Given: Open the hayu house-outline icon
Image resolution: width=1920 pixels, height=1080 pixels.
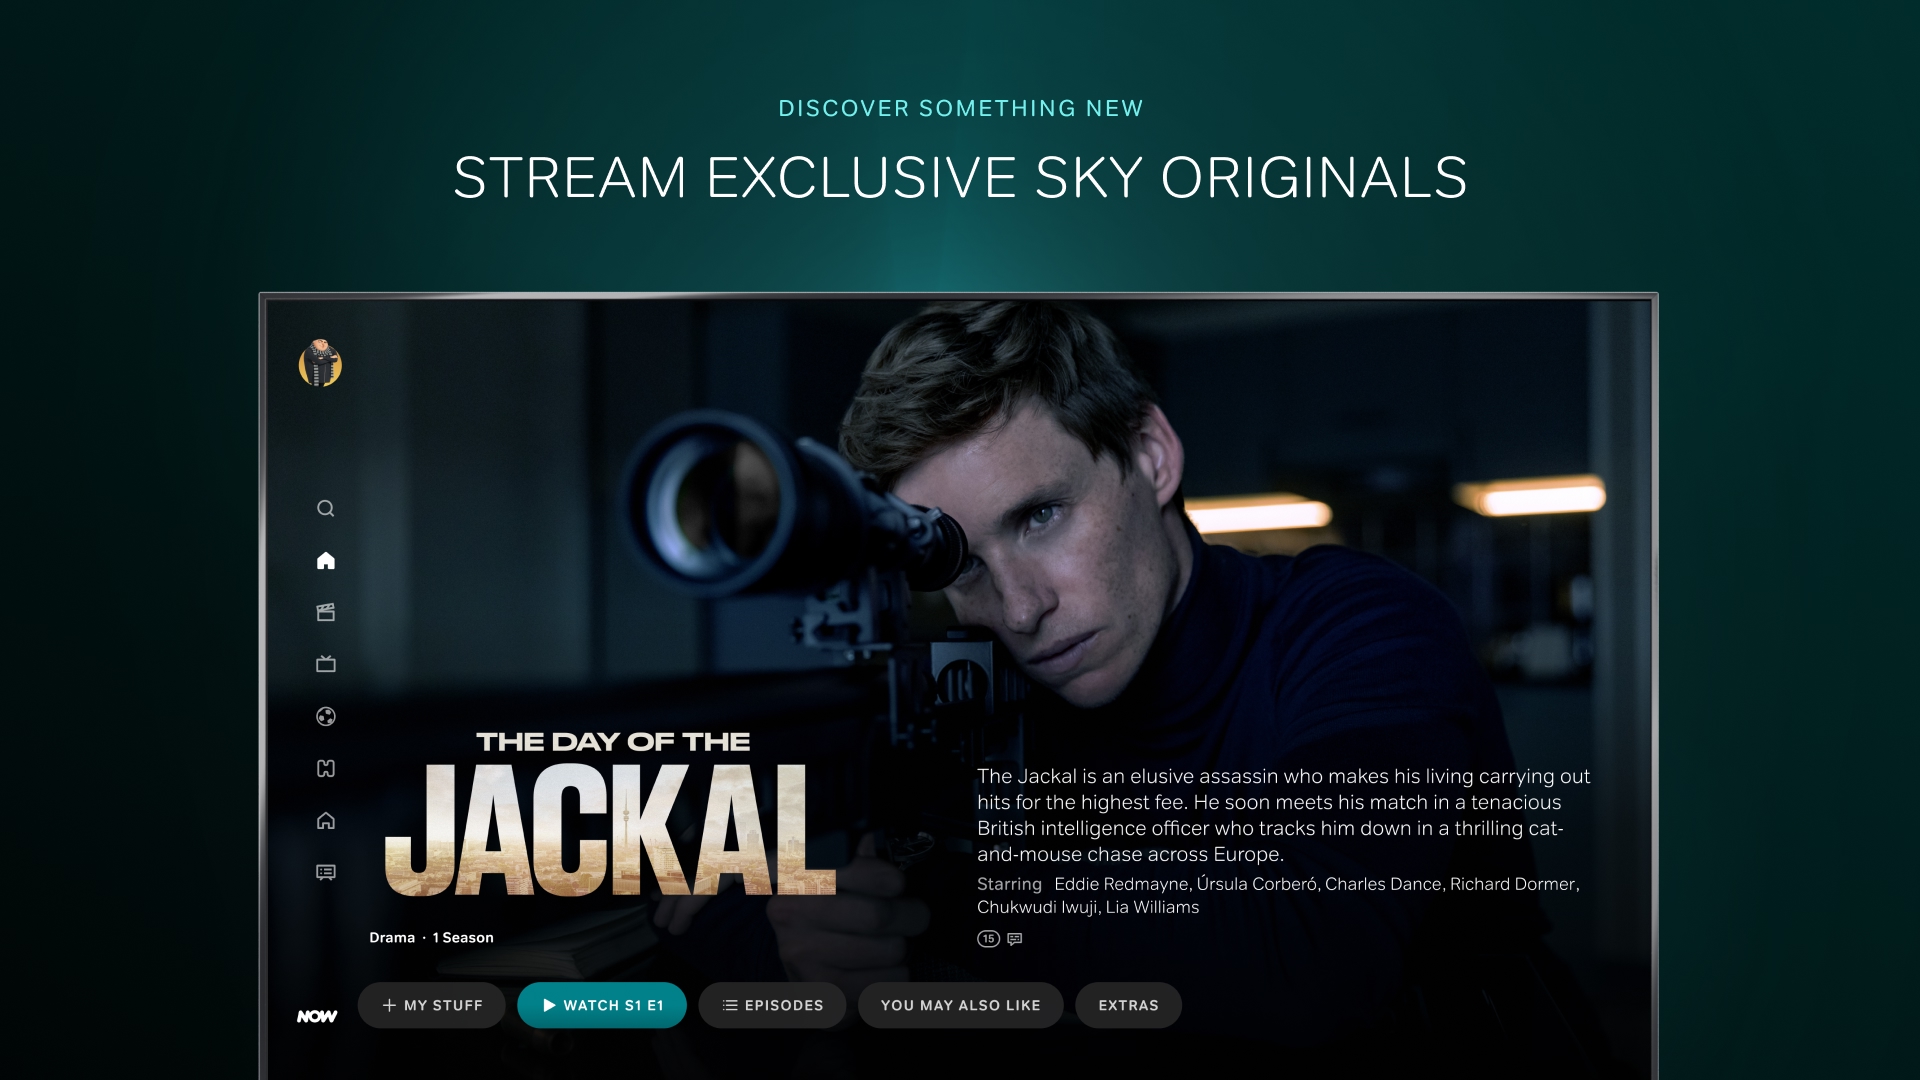Looking at the screenshot, I should tap(326, 820).
